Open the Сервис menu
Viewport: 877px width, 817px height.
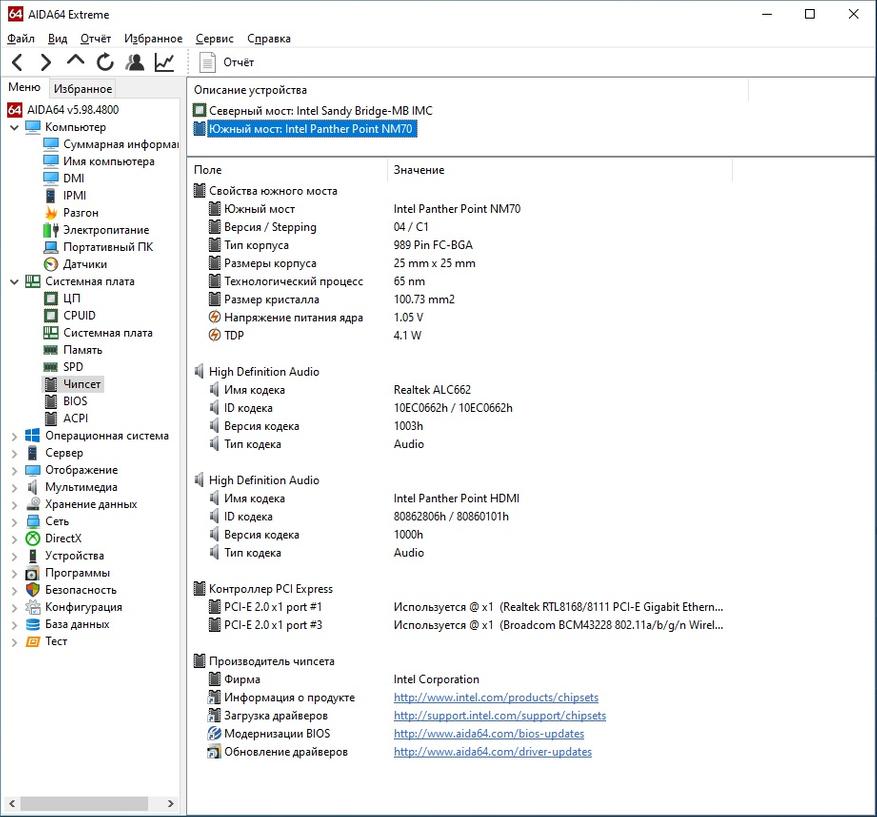[x=214, y=39]
